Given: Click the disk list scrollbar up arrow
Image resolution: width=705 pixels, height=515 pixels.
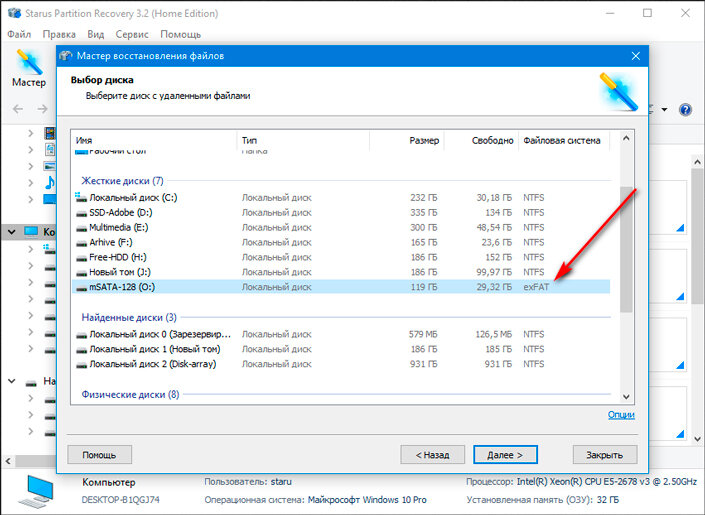Looking at the screenshot, I should click(x=626, y=139).
